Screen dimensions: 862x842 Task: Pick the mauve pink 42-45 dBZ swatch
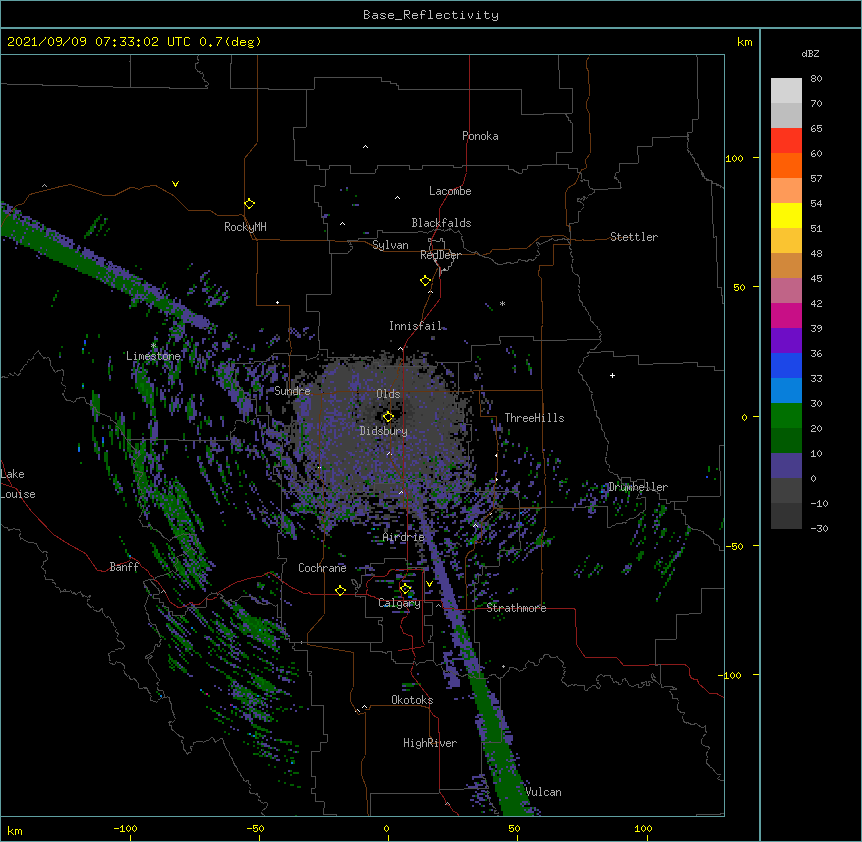pos(786,291)
